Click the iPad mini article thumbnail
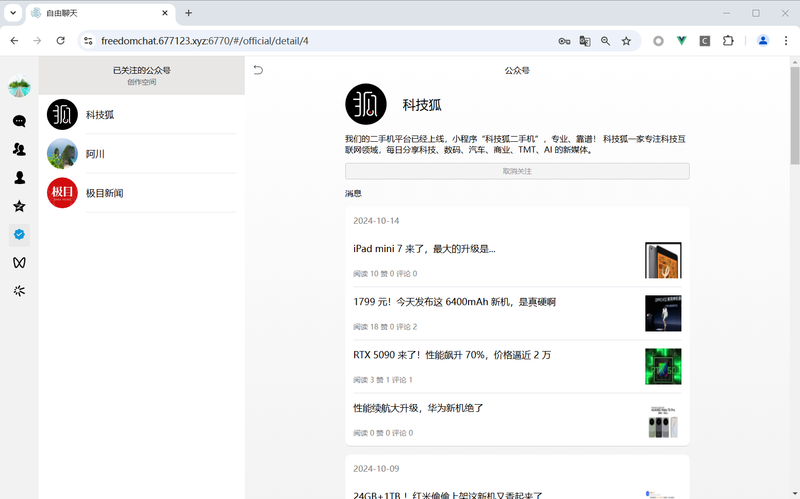 click(x=663, y=260)
